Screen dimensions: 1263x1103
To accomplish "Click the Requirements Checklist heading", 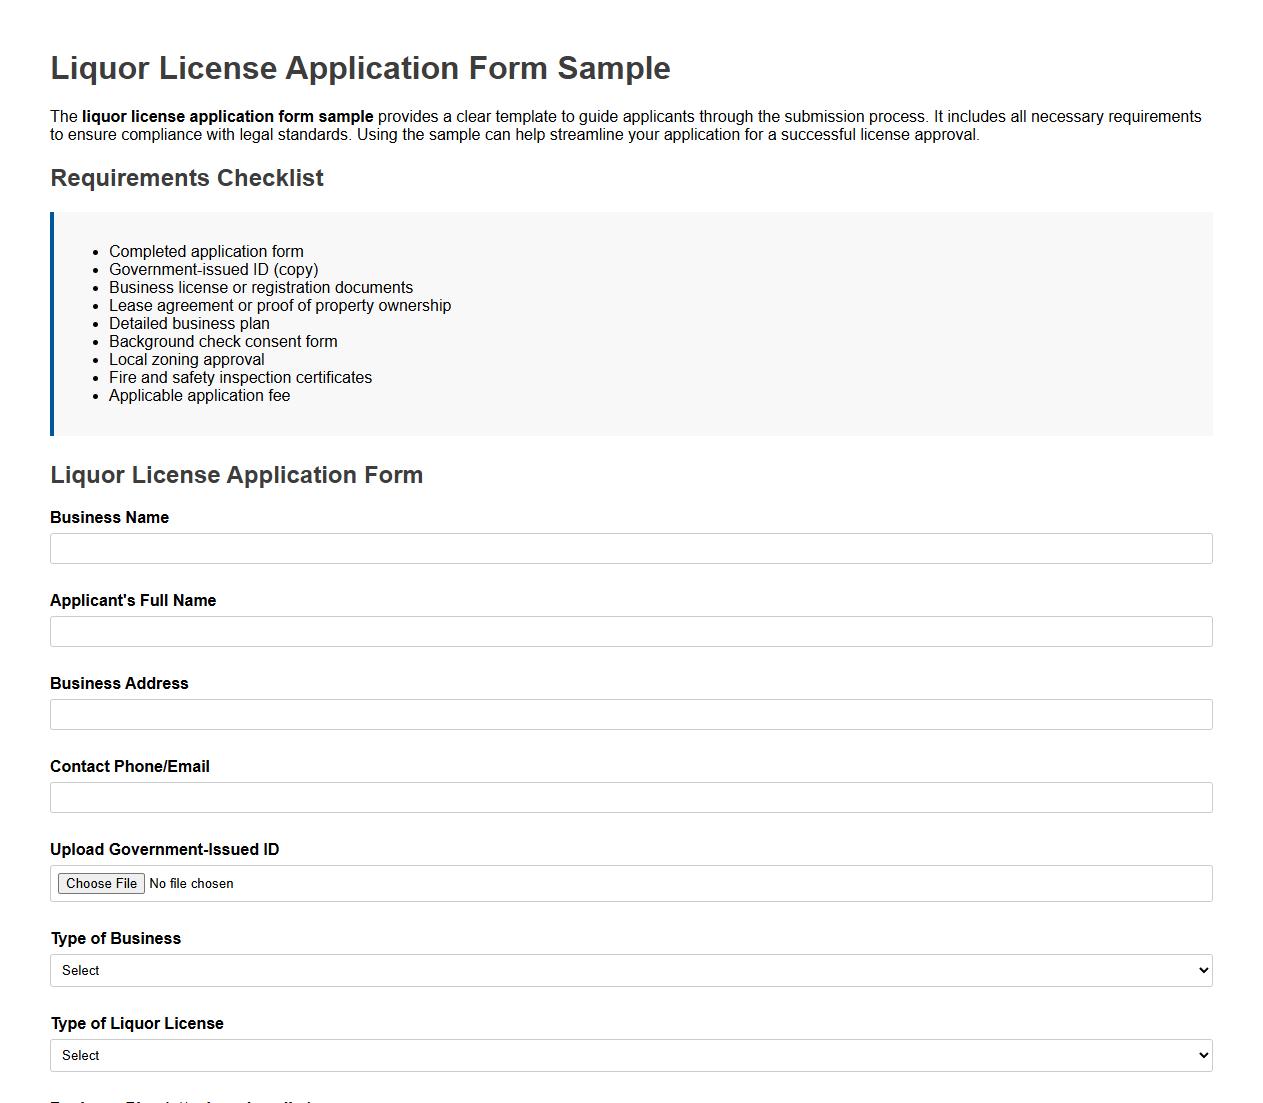I will tap(186, 178).
